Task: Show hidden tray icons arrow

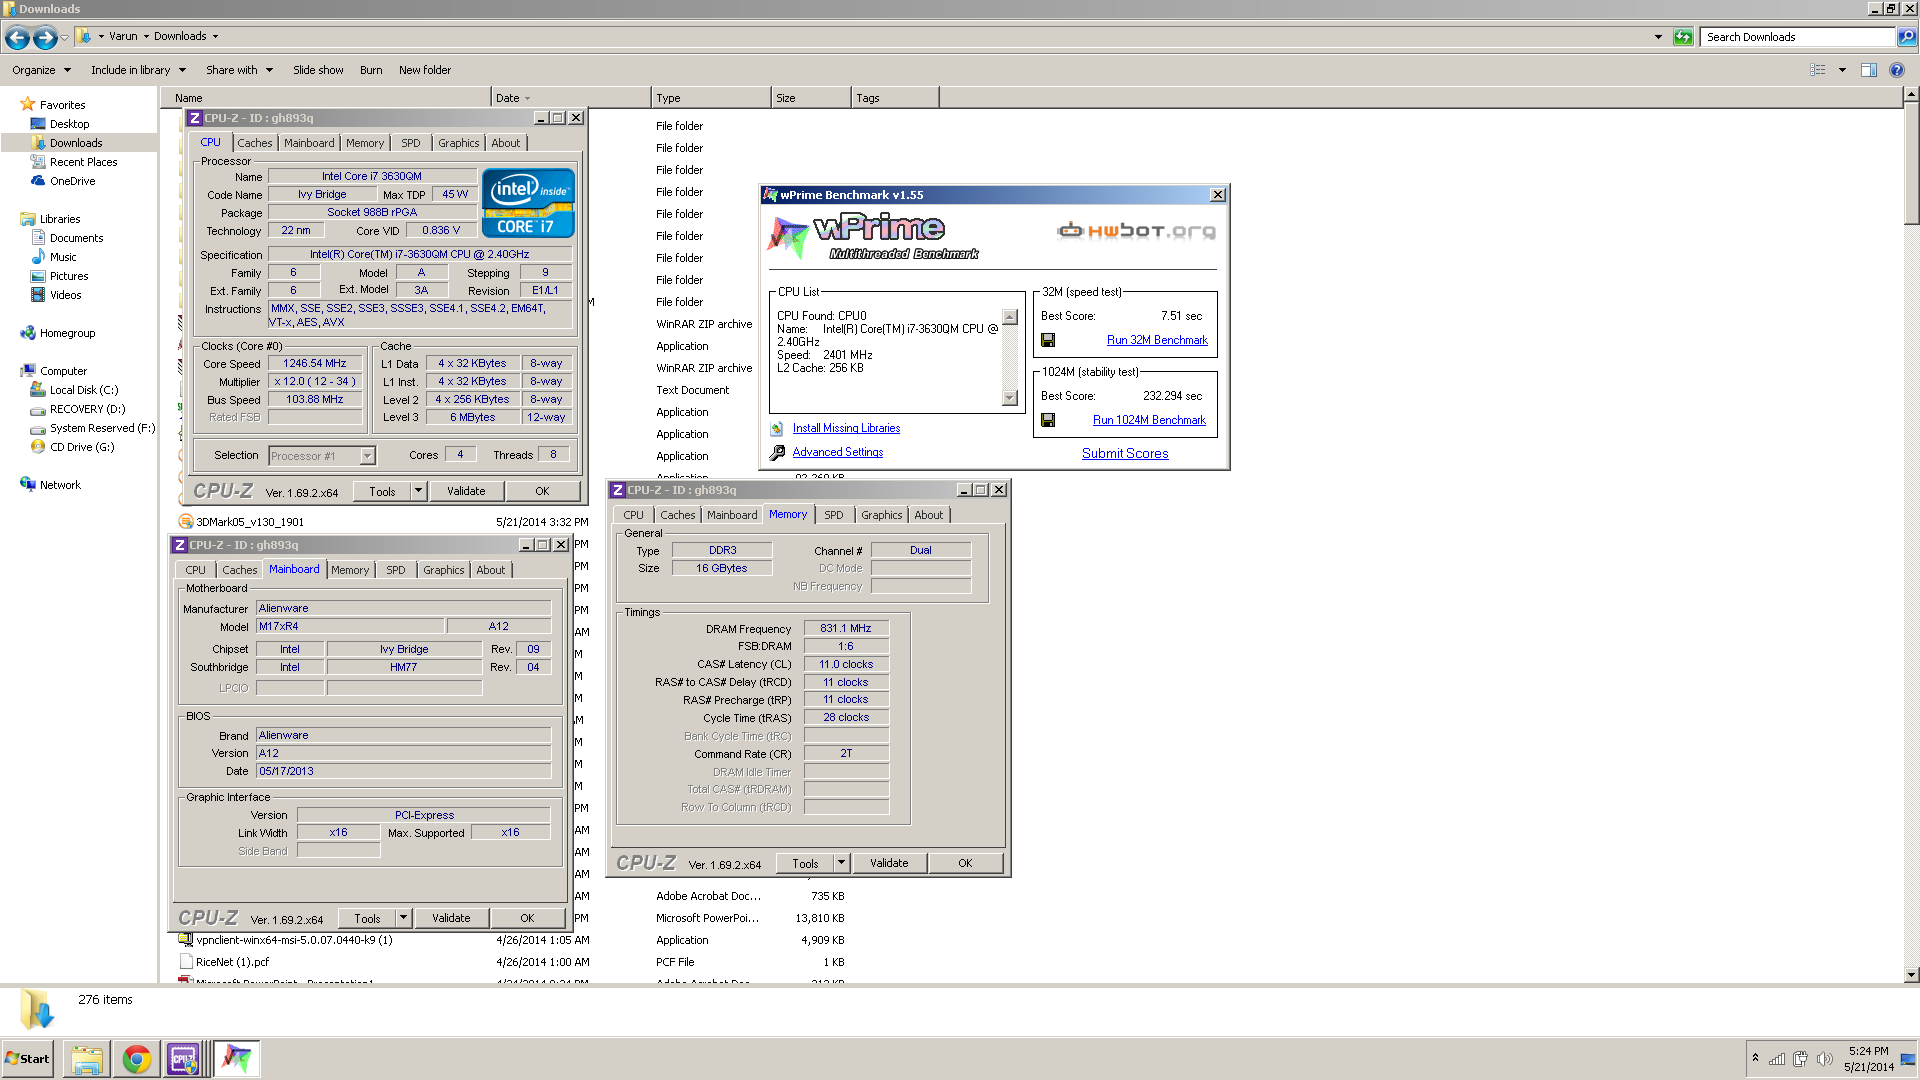Action: point(1755,1058)
